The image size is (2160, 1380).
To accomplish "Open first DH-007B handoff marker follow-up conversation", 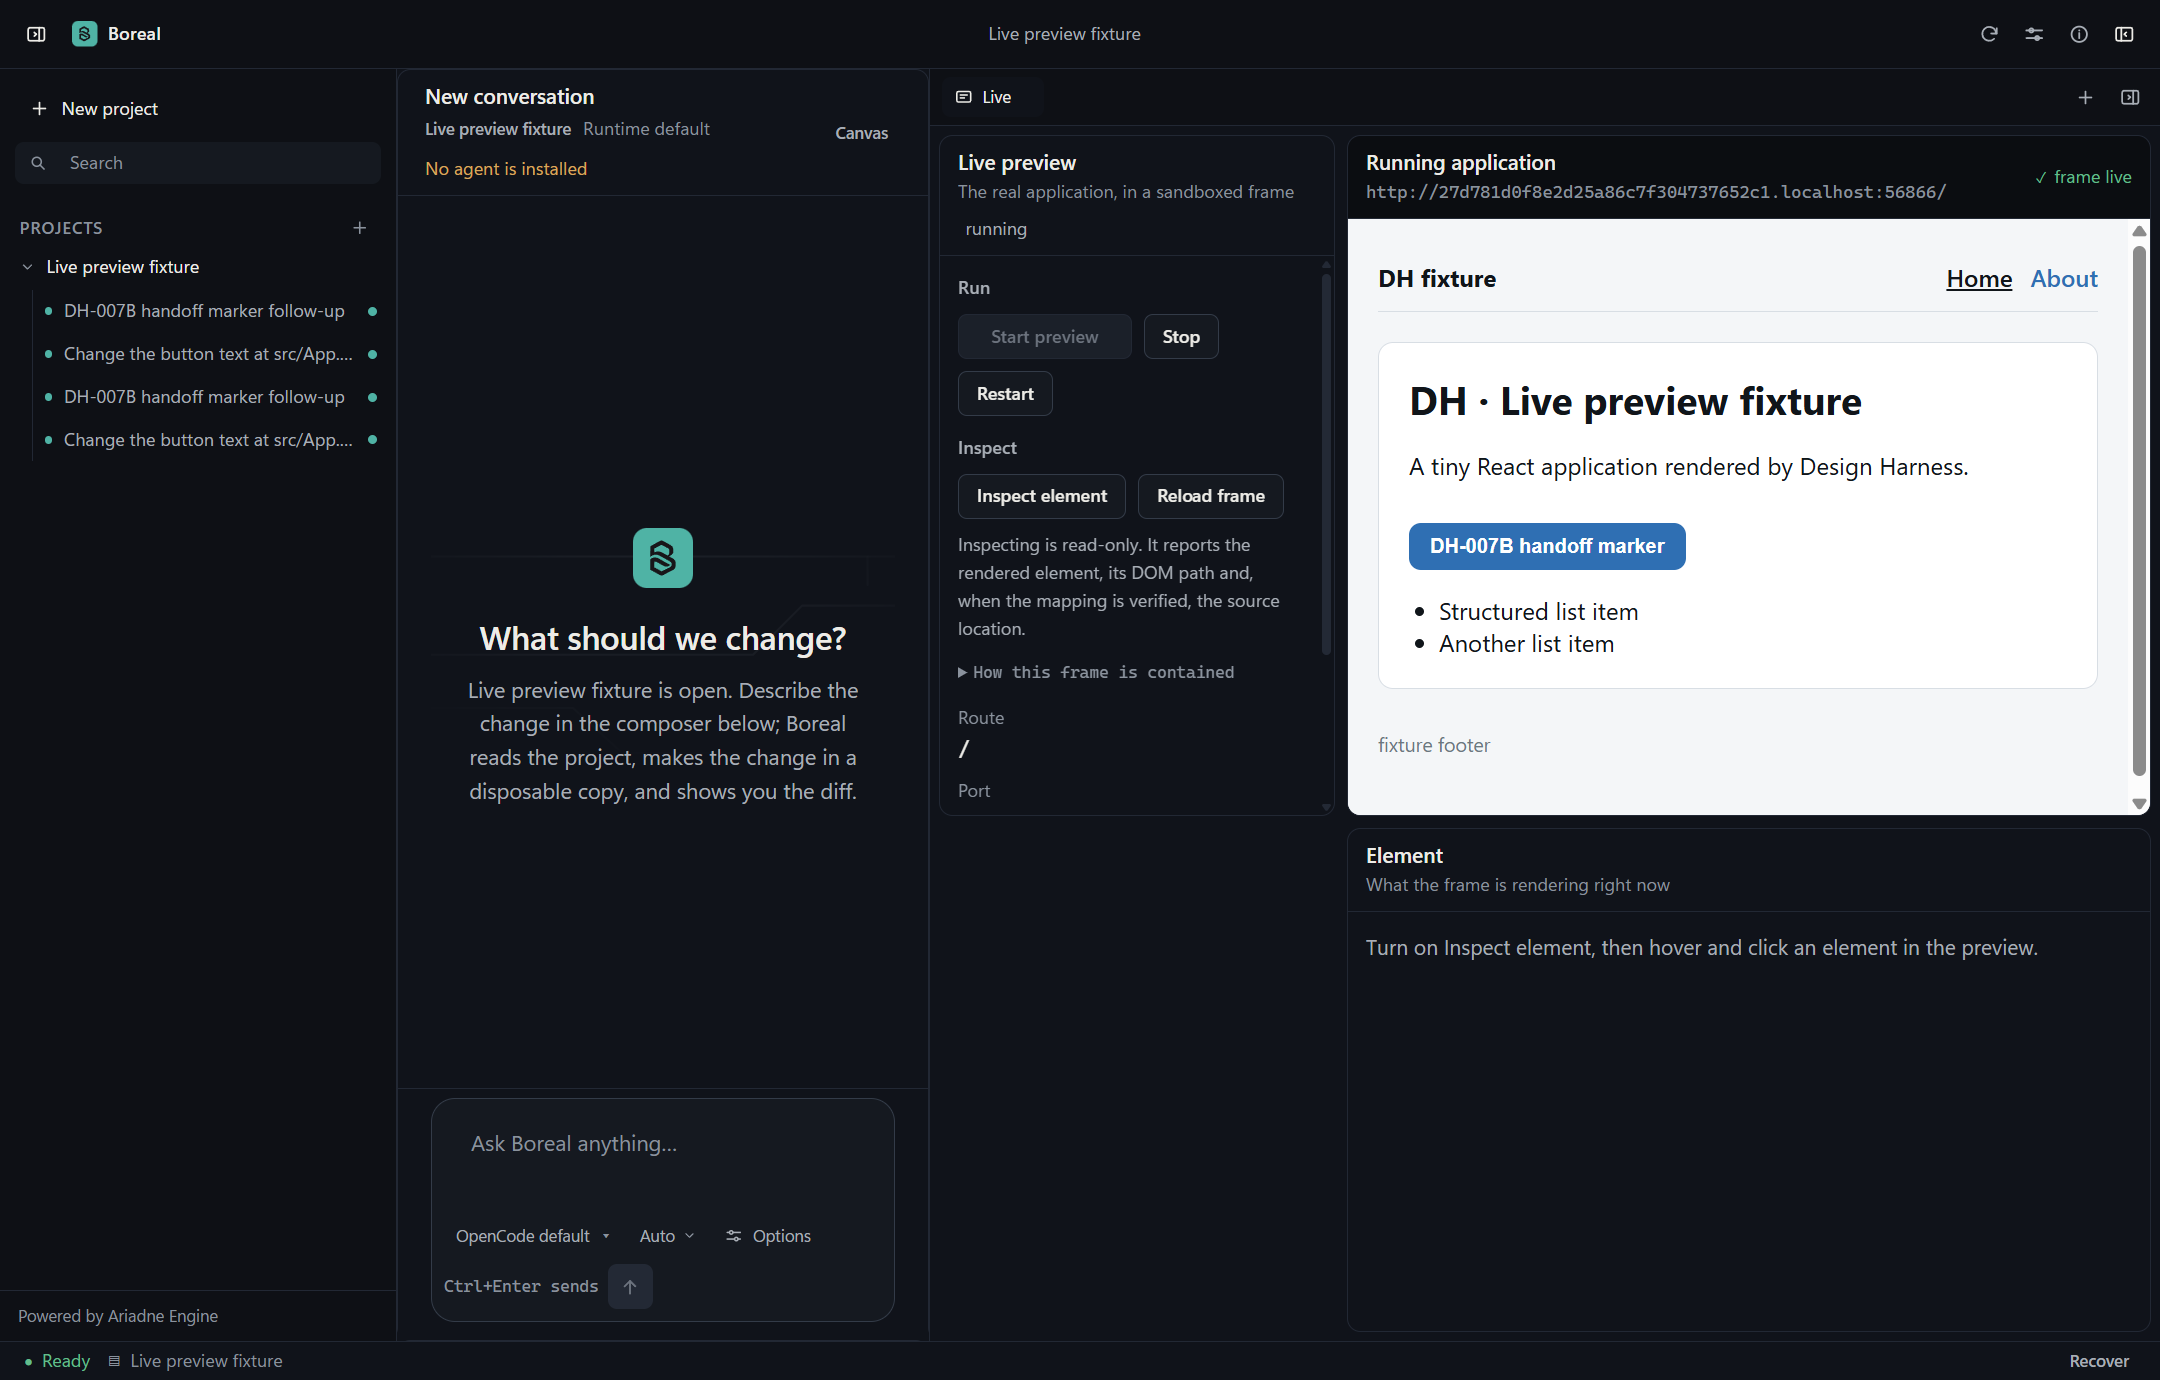I will tap(204, 311).
